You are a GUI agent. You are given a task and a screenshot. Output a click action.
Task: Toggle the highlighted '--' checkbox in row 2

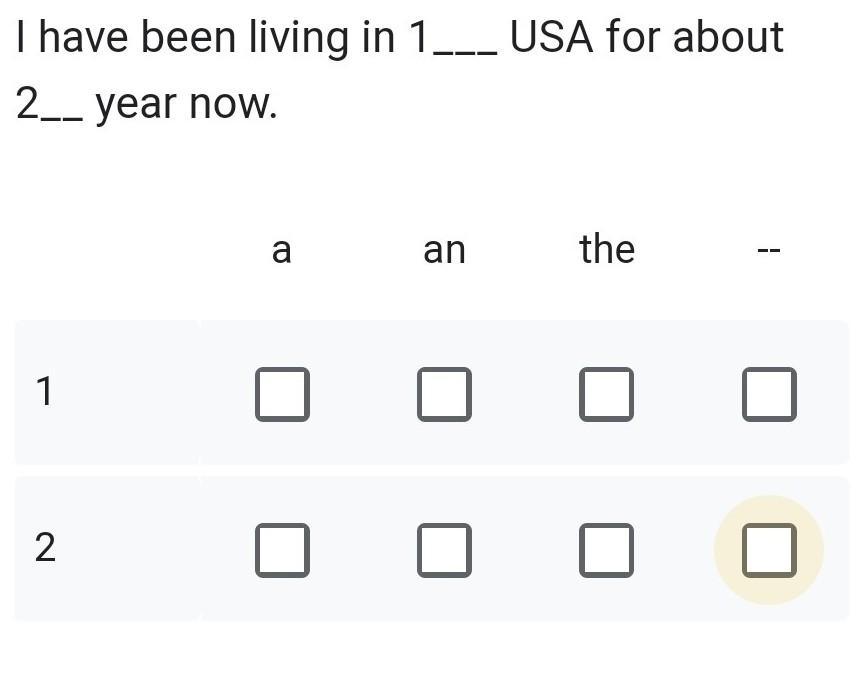[x=769, y=550]
